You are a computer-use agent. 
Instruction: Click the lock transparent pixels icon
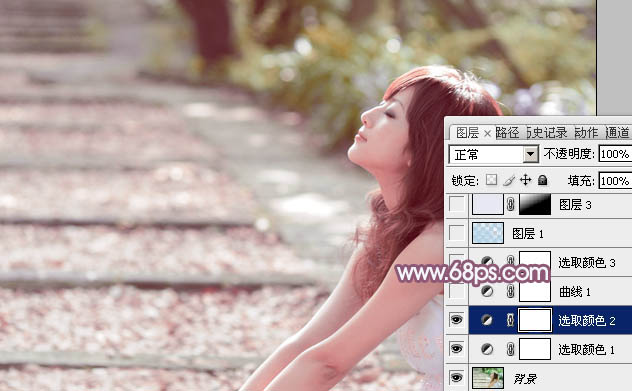[491, 180]
